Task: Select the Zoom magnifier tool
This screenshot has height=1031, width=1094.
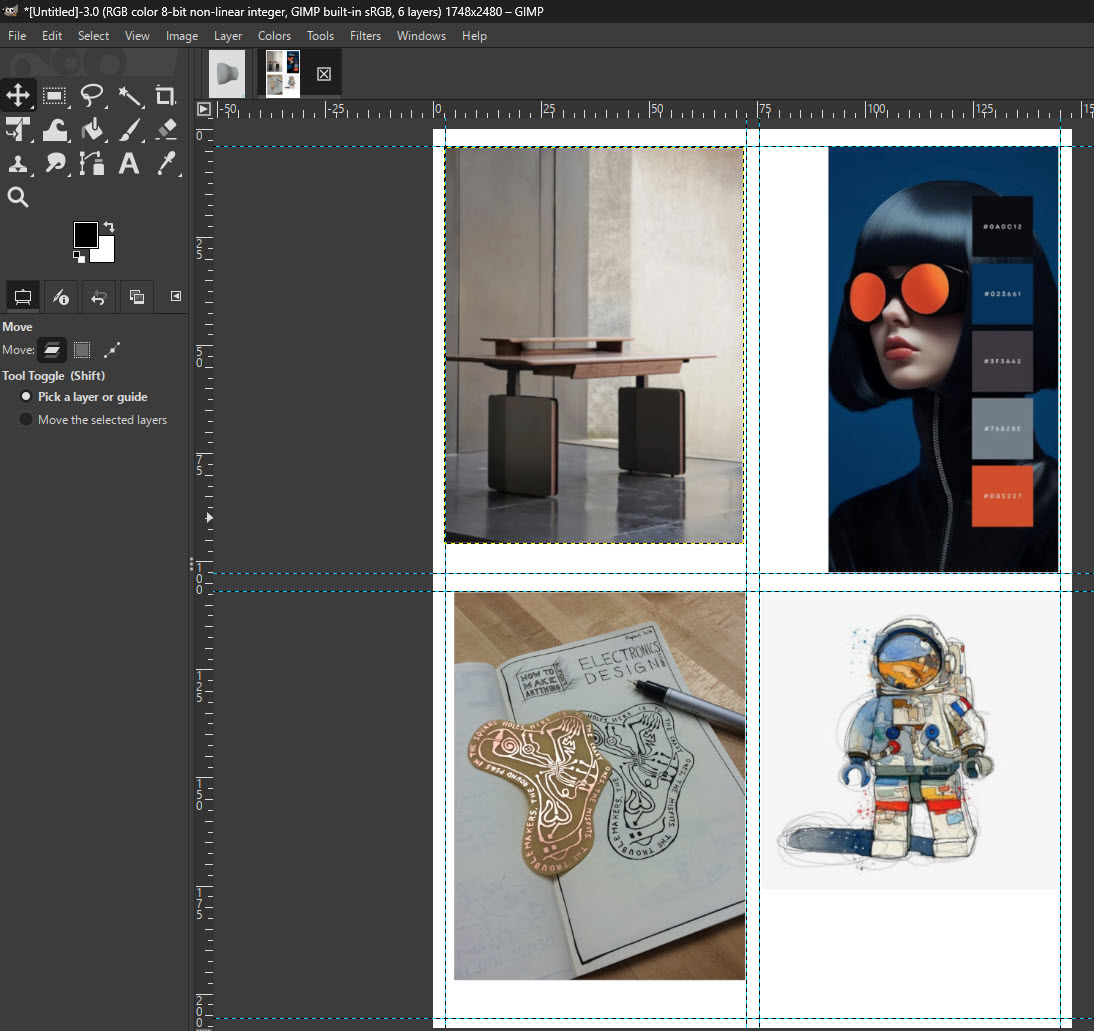Action: pos(18,197)
